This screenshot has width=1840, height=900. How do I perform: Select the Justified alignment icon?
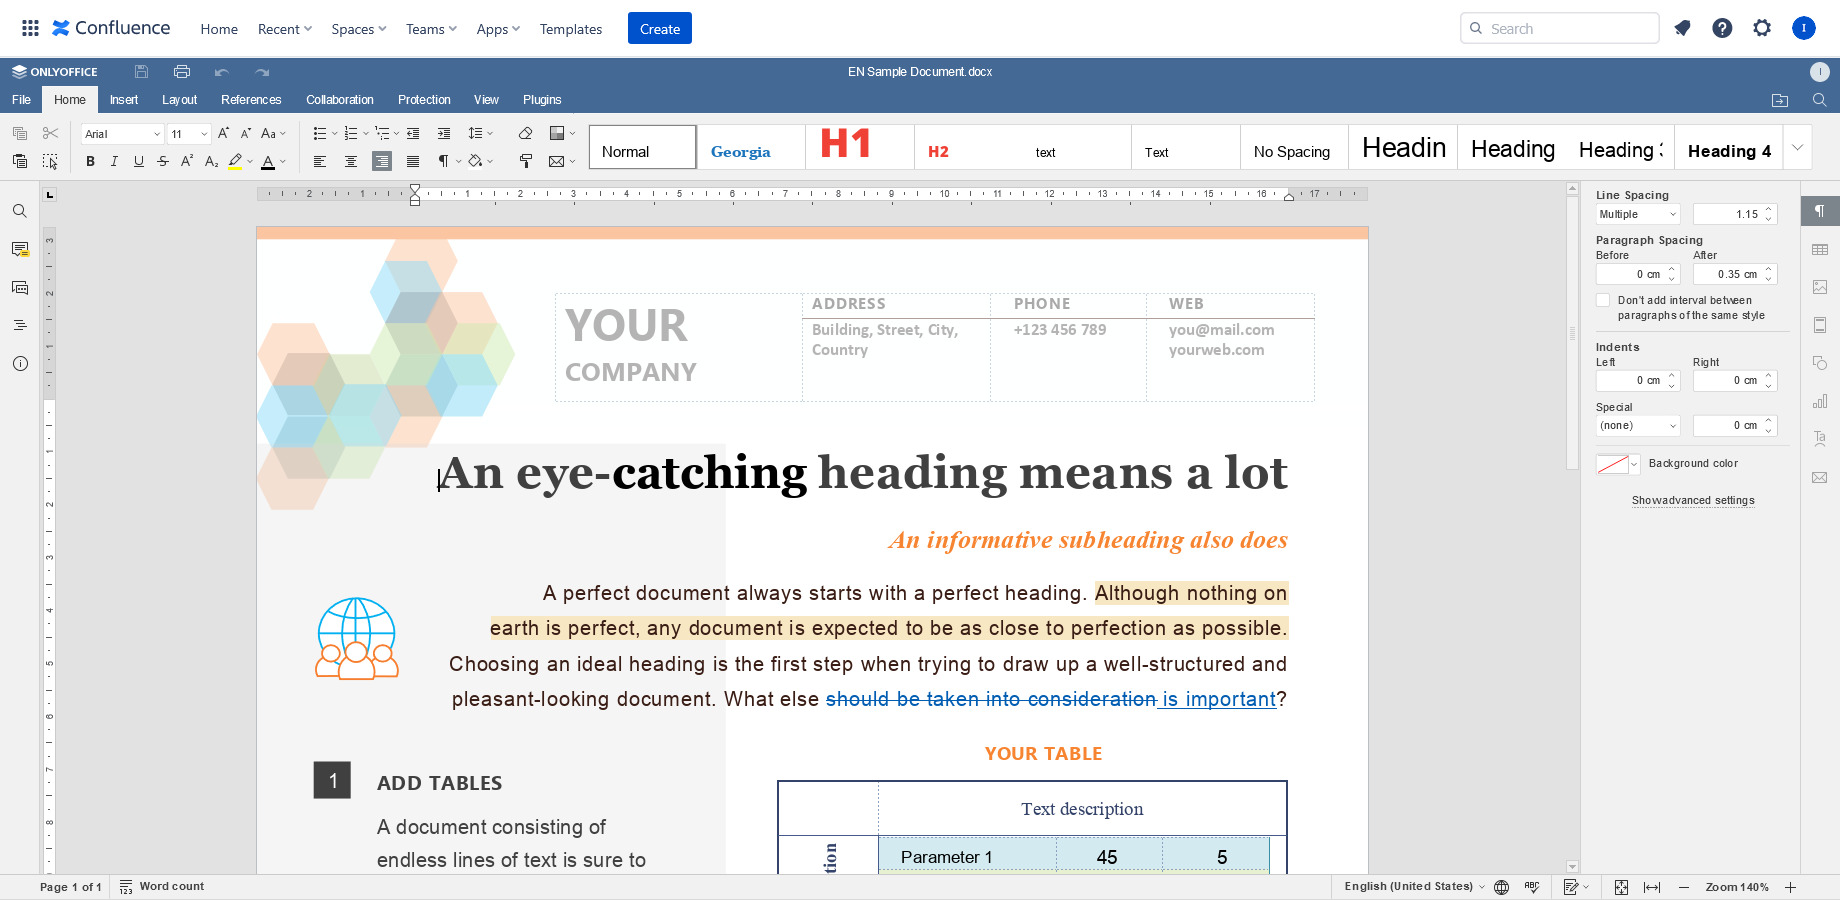(x=413, y=161)
